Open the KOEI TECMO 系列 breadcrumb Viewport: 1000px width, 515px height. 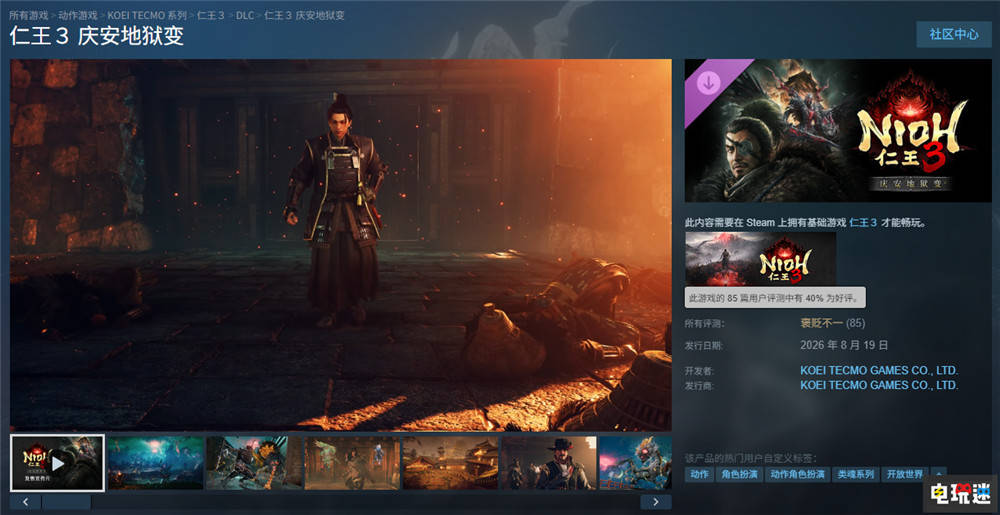click(x=147, y=15)
